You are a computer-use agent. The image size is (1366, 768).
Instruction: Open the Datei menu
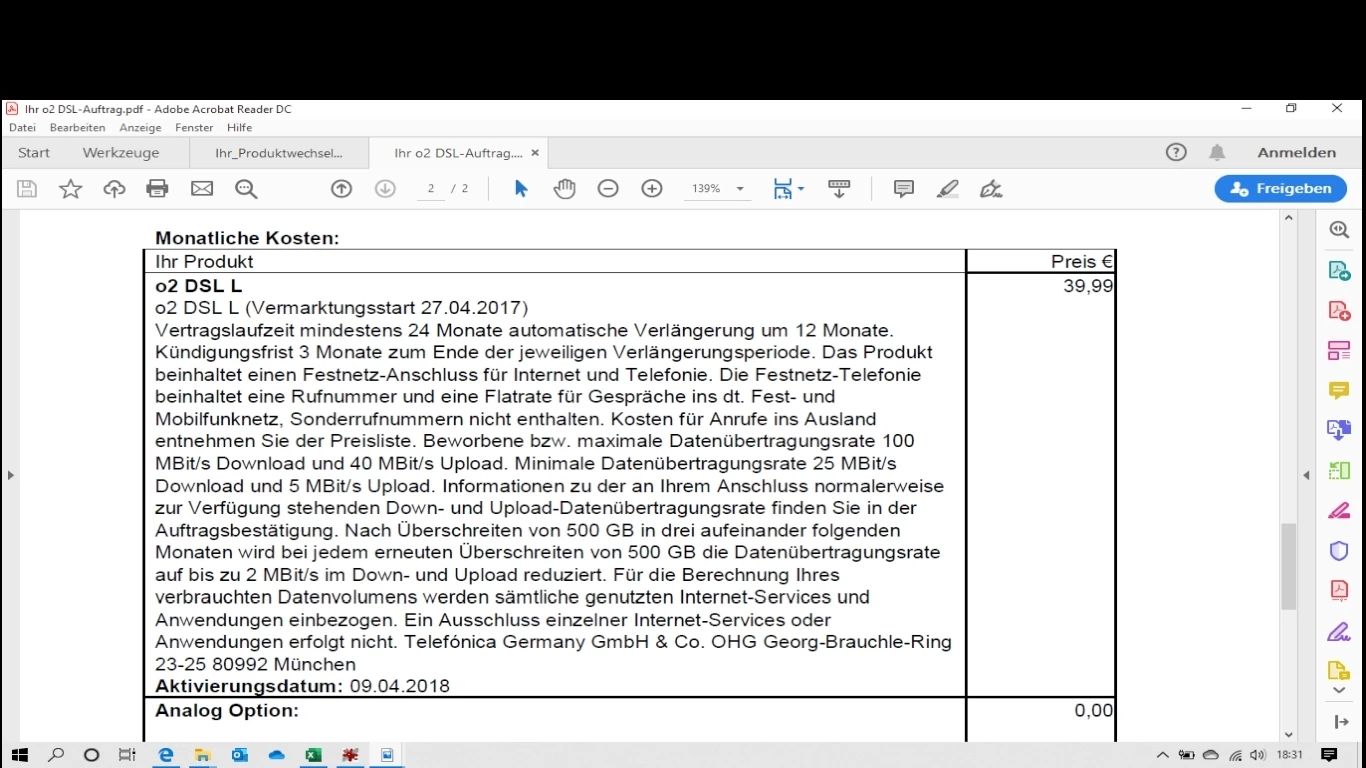pyautogui.click(x=22, y=128)
